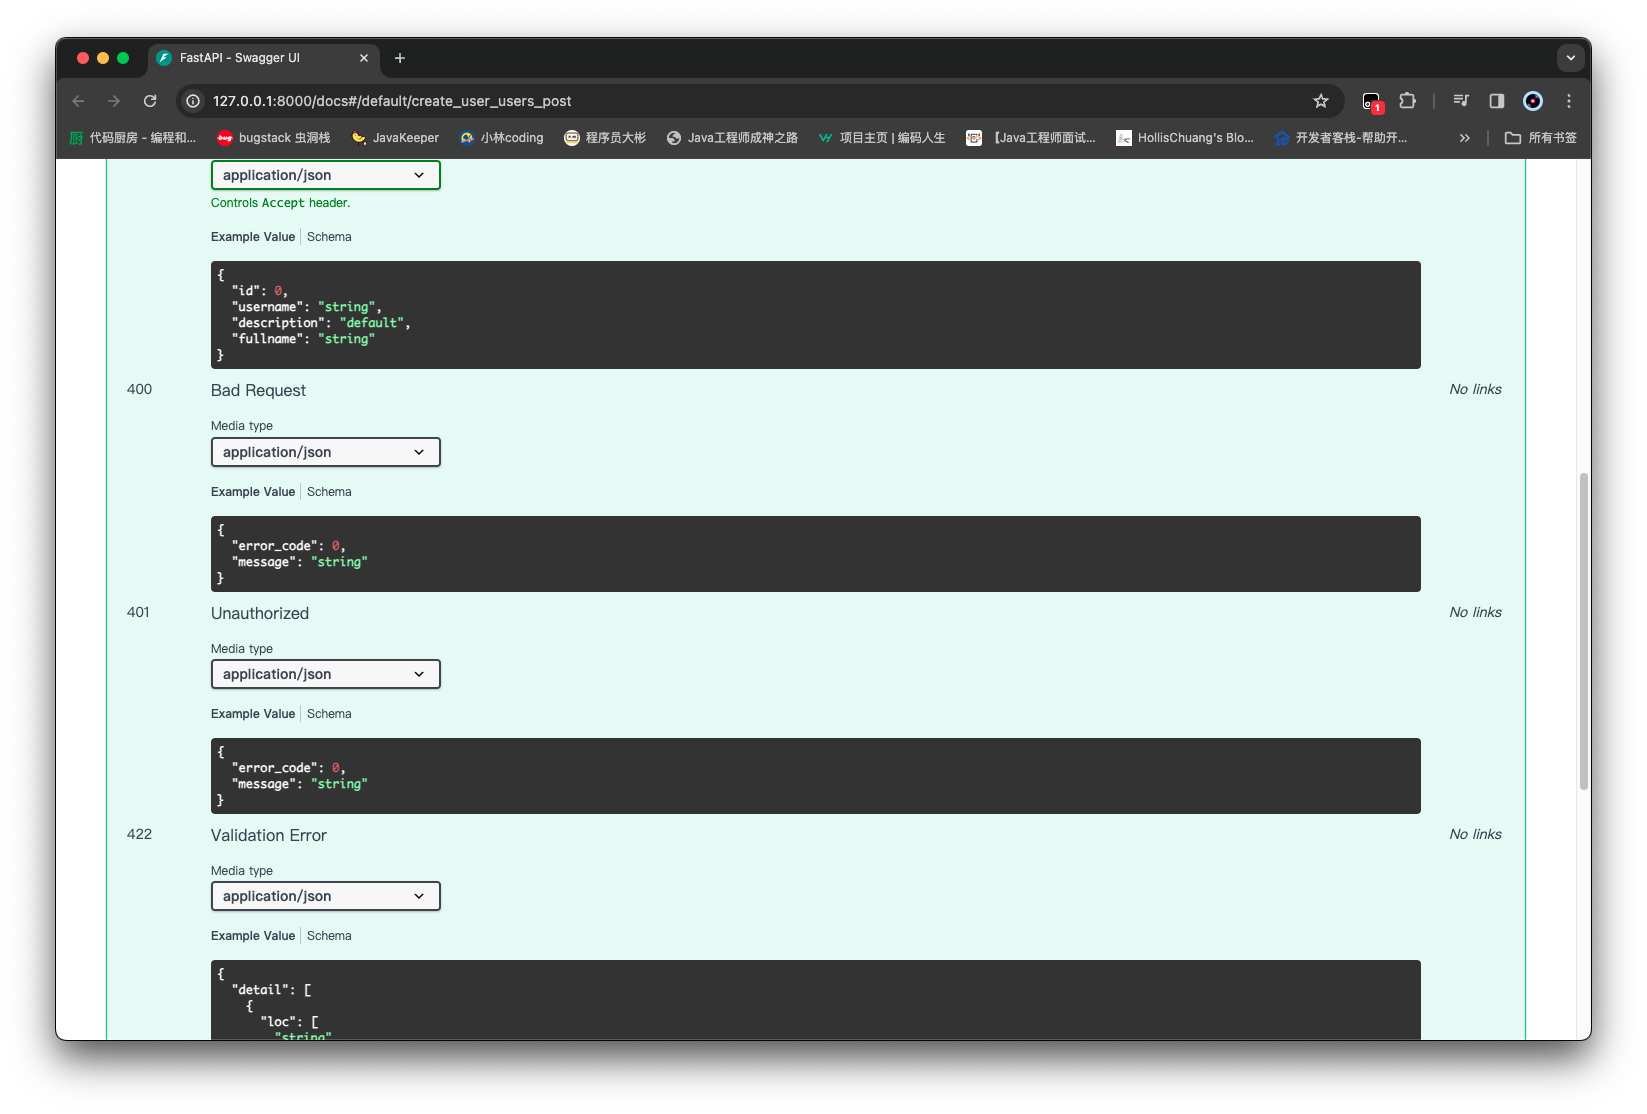This screenshot has width=1647, height=1114.
Task: Open the 422 Validation Error media type dropdown
Action: [x=326, y=896]
